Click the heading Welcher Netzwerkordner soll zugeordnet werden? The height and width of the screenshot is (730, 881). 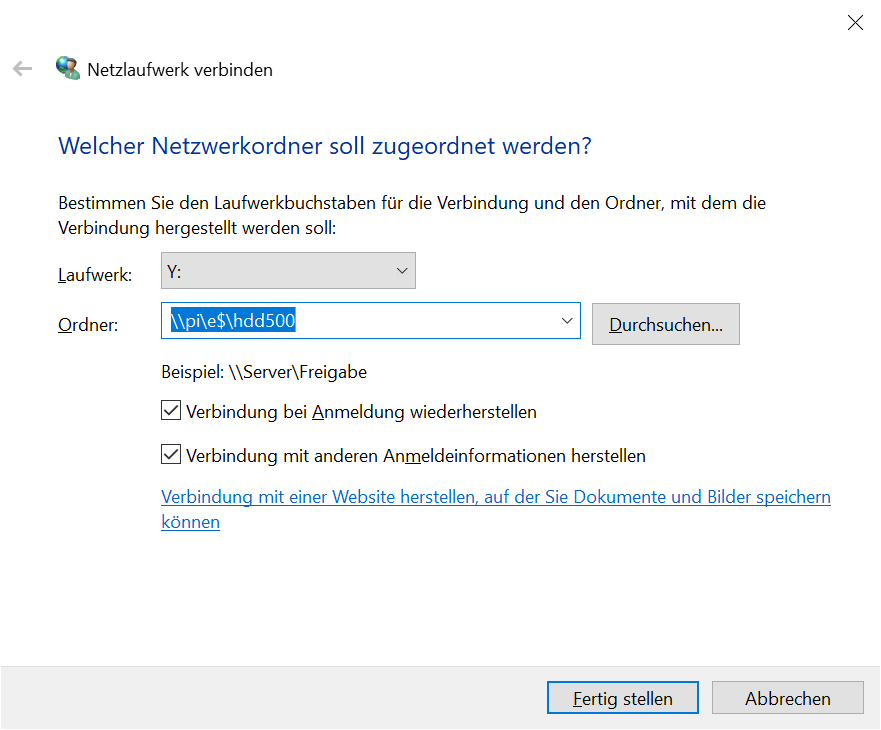325,146
